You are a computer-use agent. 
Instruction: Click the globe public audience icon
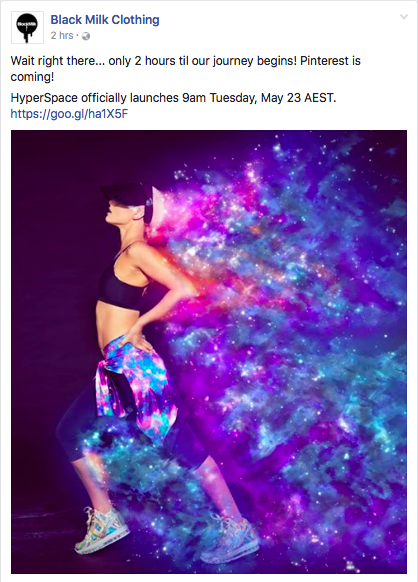[x=86, y=36]
